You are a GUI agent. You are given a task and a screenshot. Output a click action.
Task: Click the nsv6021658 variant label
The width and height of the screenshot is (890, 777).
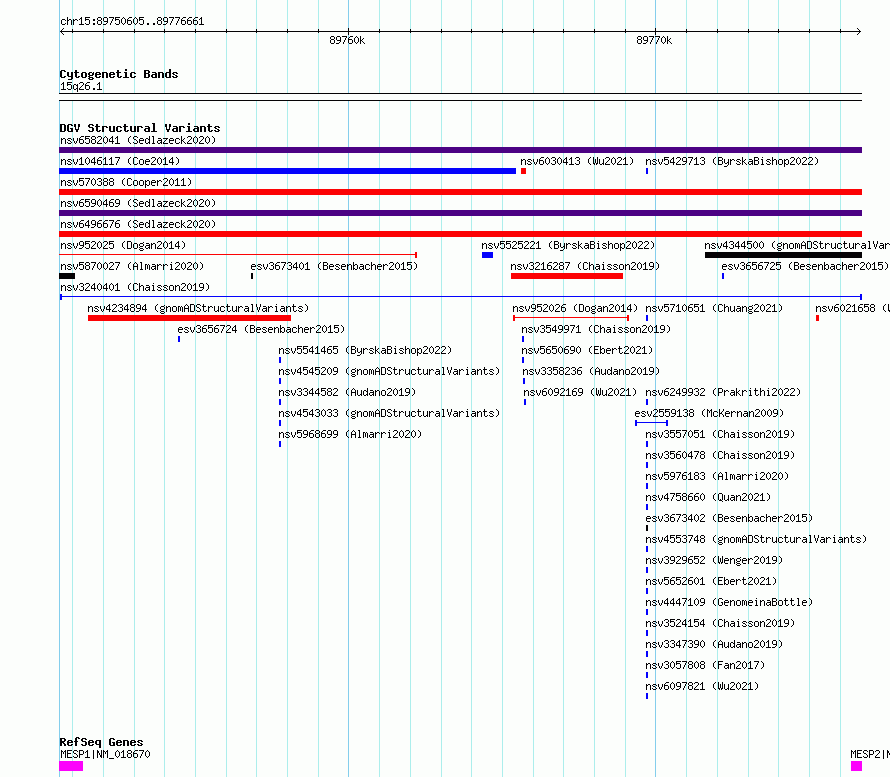[x=852, y=308]
